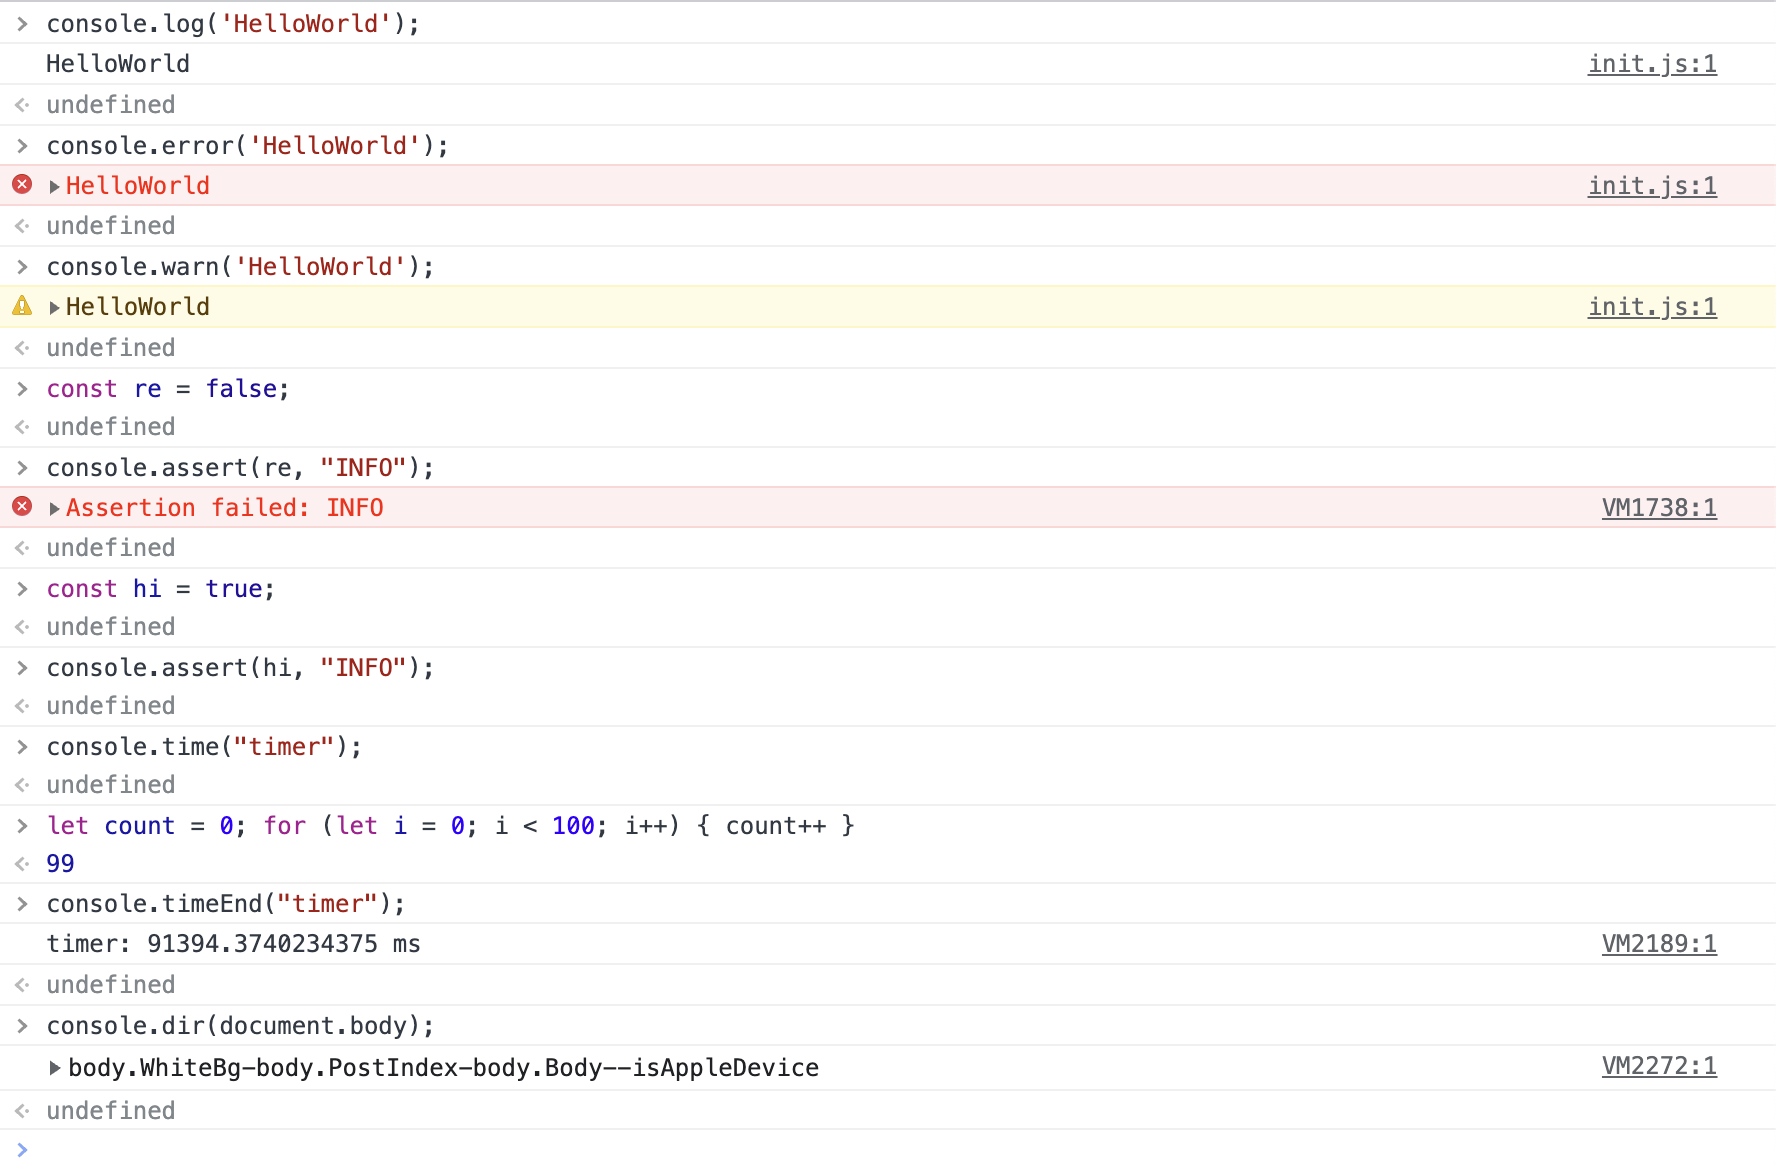Click the const hi = true; command
Image resolution: width=1776 pixels, height=1166 pixels.
click(x=161, y=589)
